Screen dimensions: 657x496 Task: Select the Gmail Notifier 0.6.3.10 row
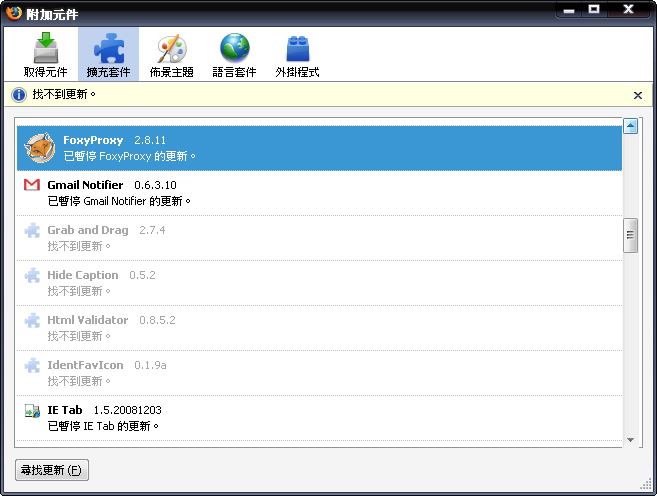click(319, 193)
